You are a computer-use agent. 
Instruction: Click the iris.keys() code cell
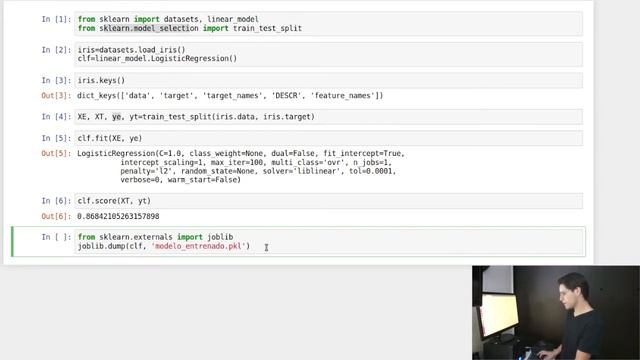pos(329,80)
